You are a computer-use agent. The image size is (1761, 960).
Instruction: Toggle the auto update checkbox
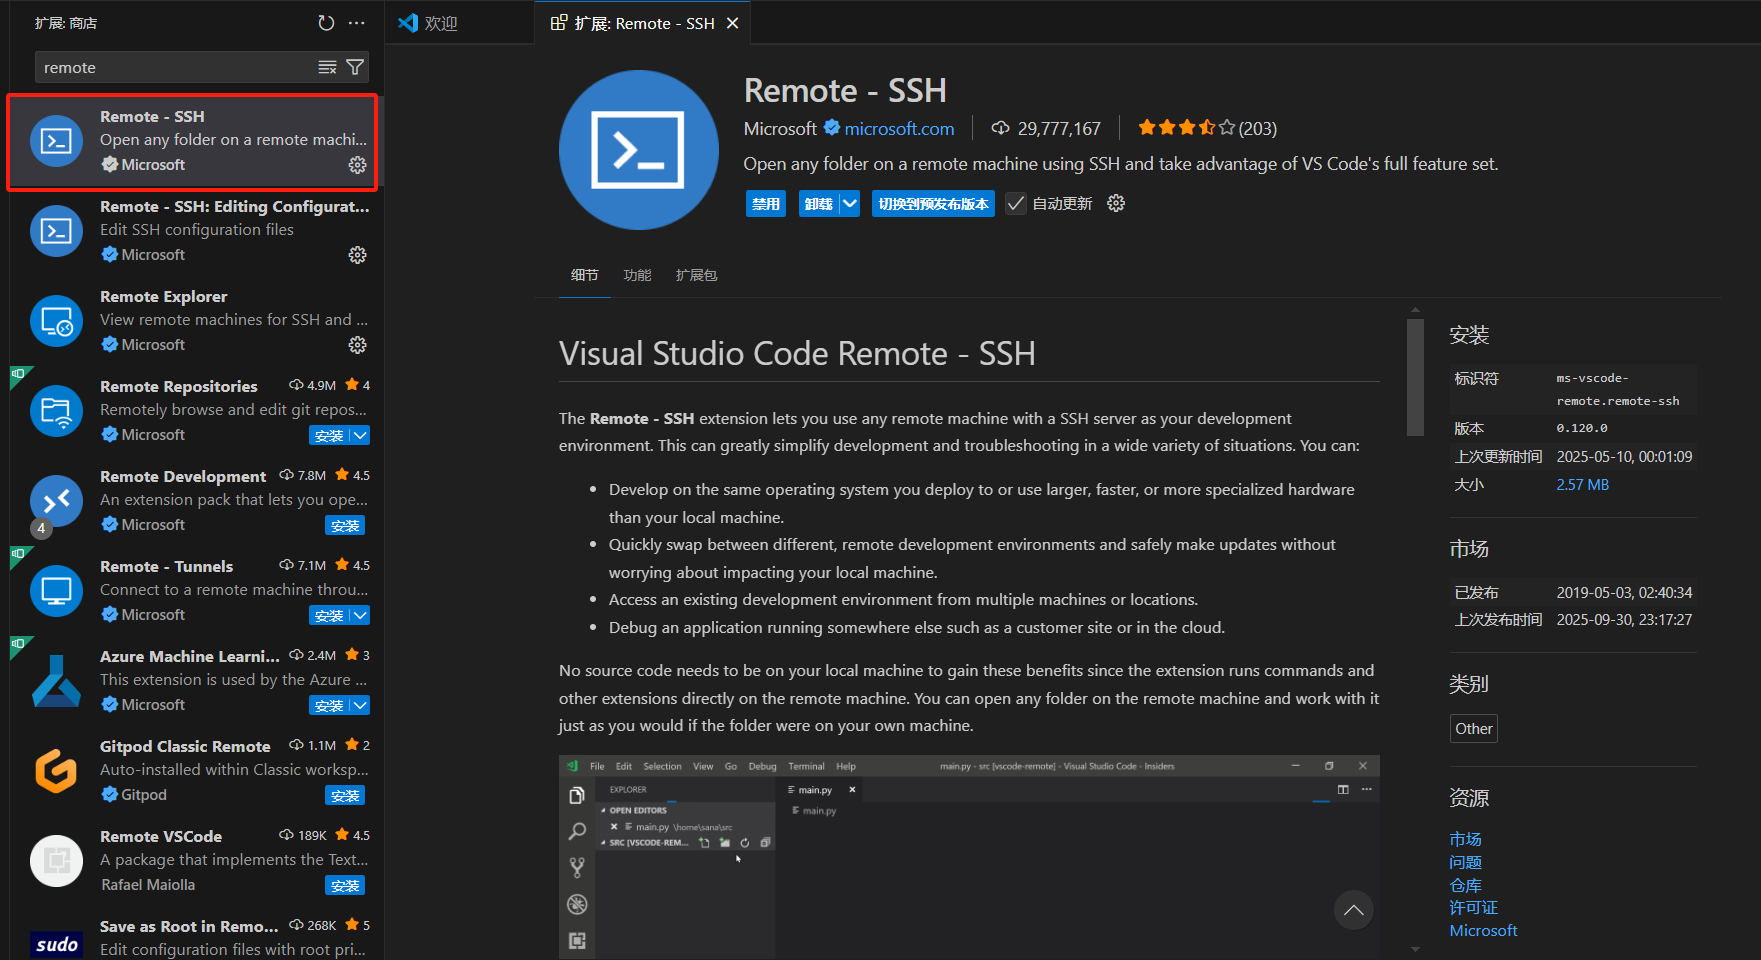(1015, 203)
